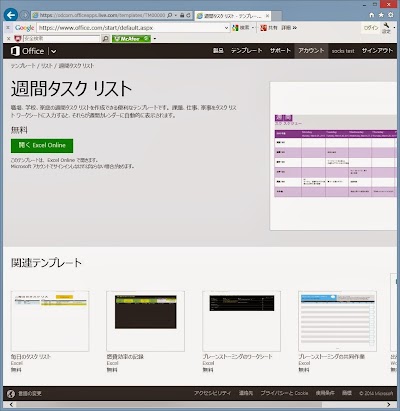
Task: Click the 毎日のタスク リスト title link
Action: click(x=31, y=356)
